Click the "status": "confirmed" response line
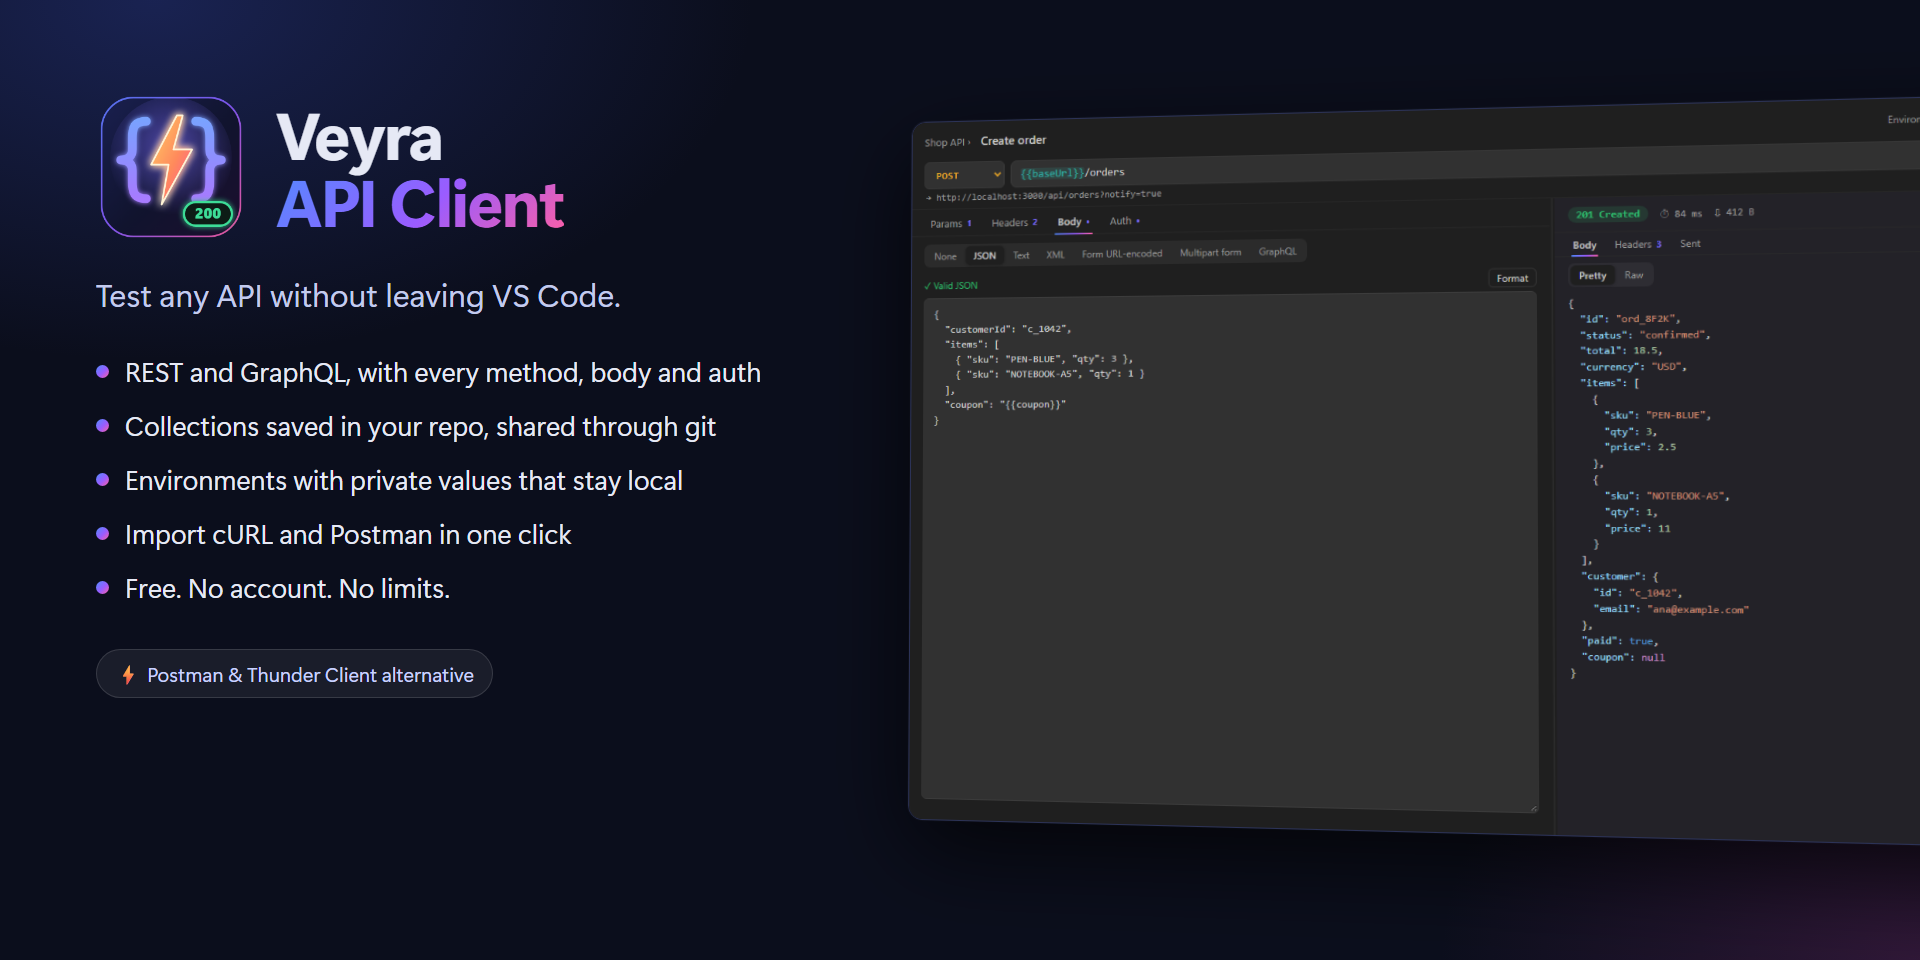Image resolution: width=1920 pixels, height=960 pixels. (x=1645, y=335)
